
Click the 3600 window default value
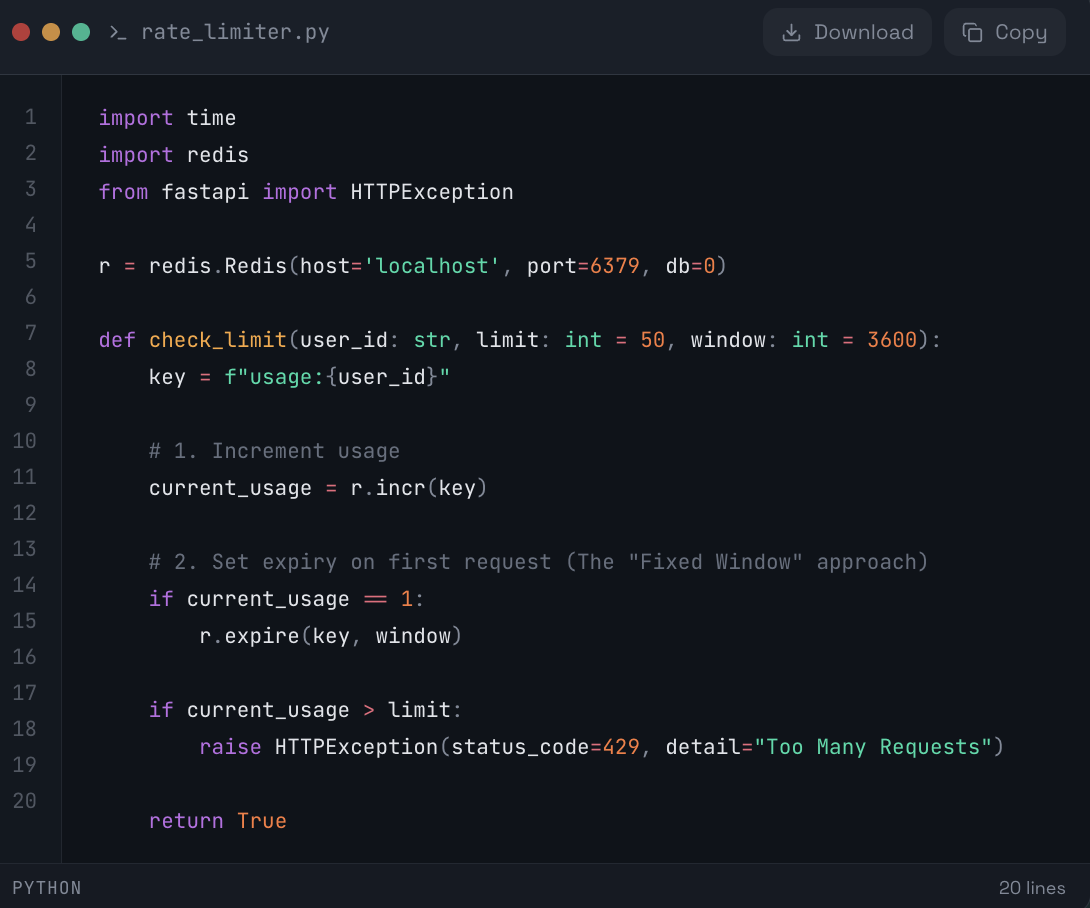[891, 340]
